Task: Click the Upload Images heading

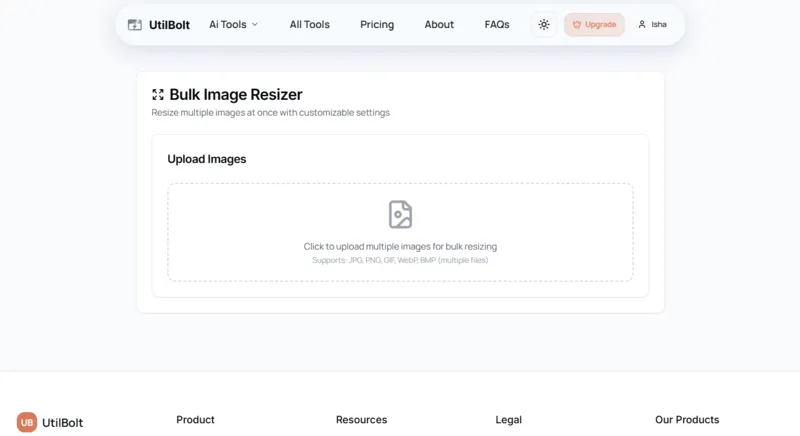Action: pos(207,159)
